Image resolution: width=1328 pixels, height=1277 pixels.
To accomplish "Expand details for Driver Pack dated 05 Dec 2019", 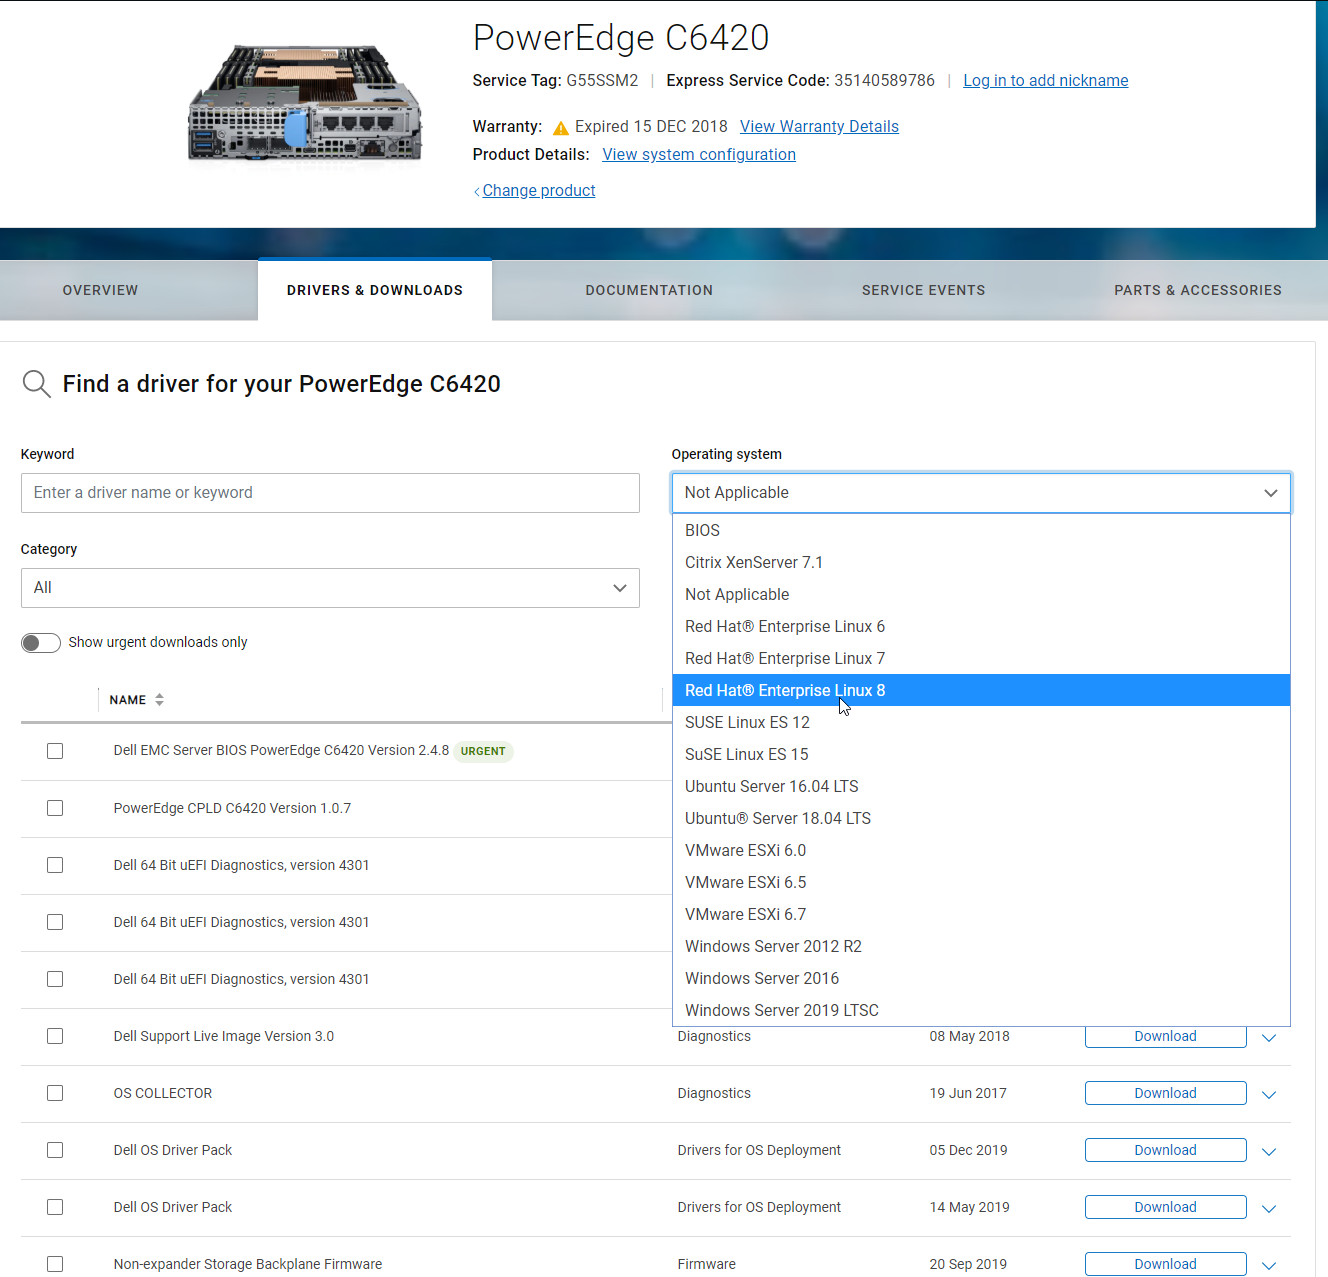I will tap(1269, 1151).
